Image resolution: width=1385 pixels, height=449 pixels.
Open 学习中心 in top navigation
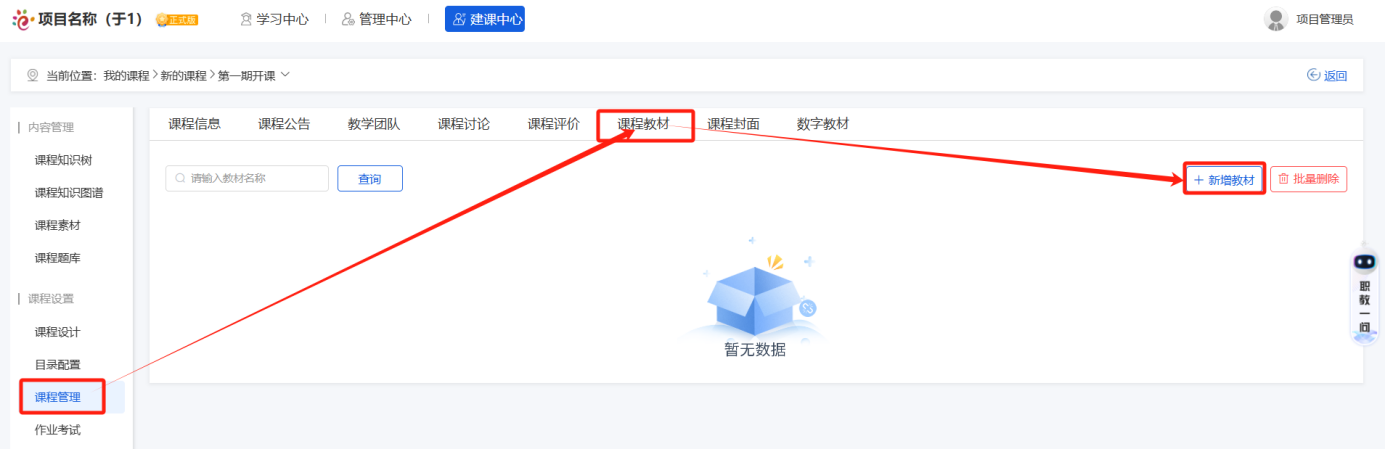[273, 19]
